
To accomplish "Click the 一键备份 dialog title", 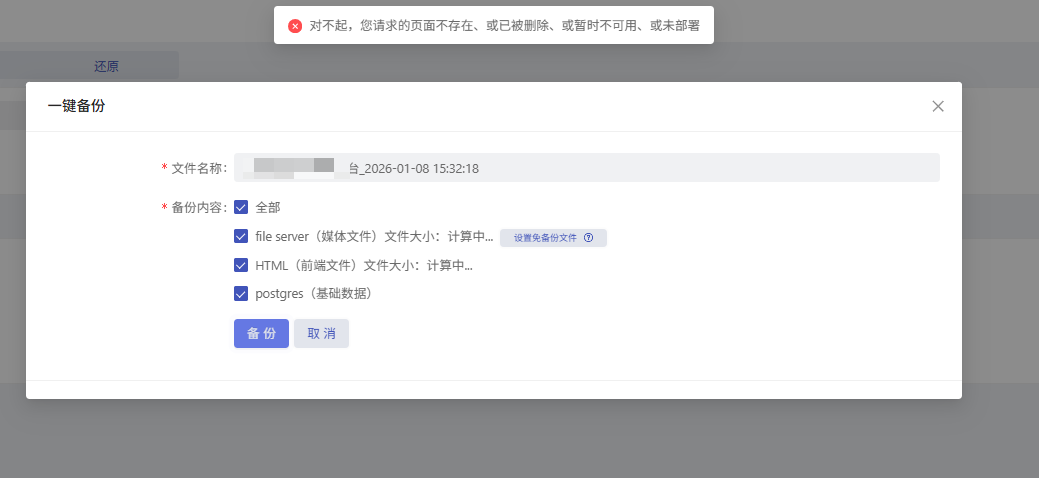I will 76,106.
